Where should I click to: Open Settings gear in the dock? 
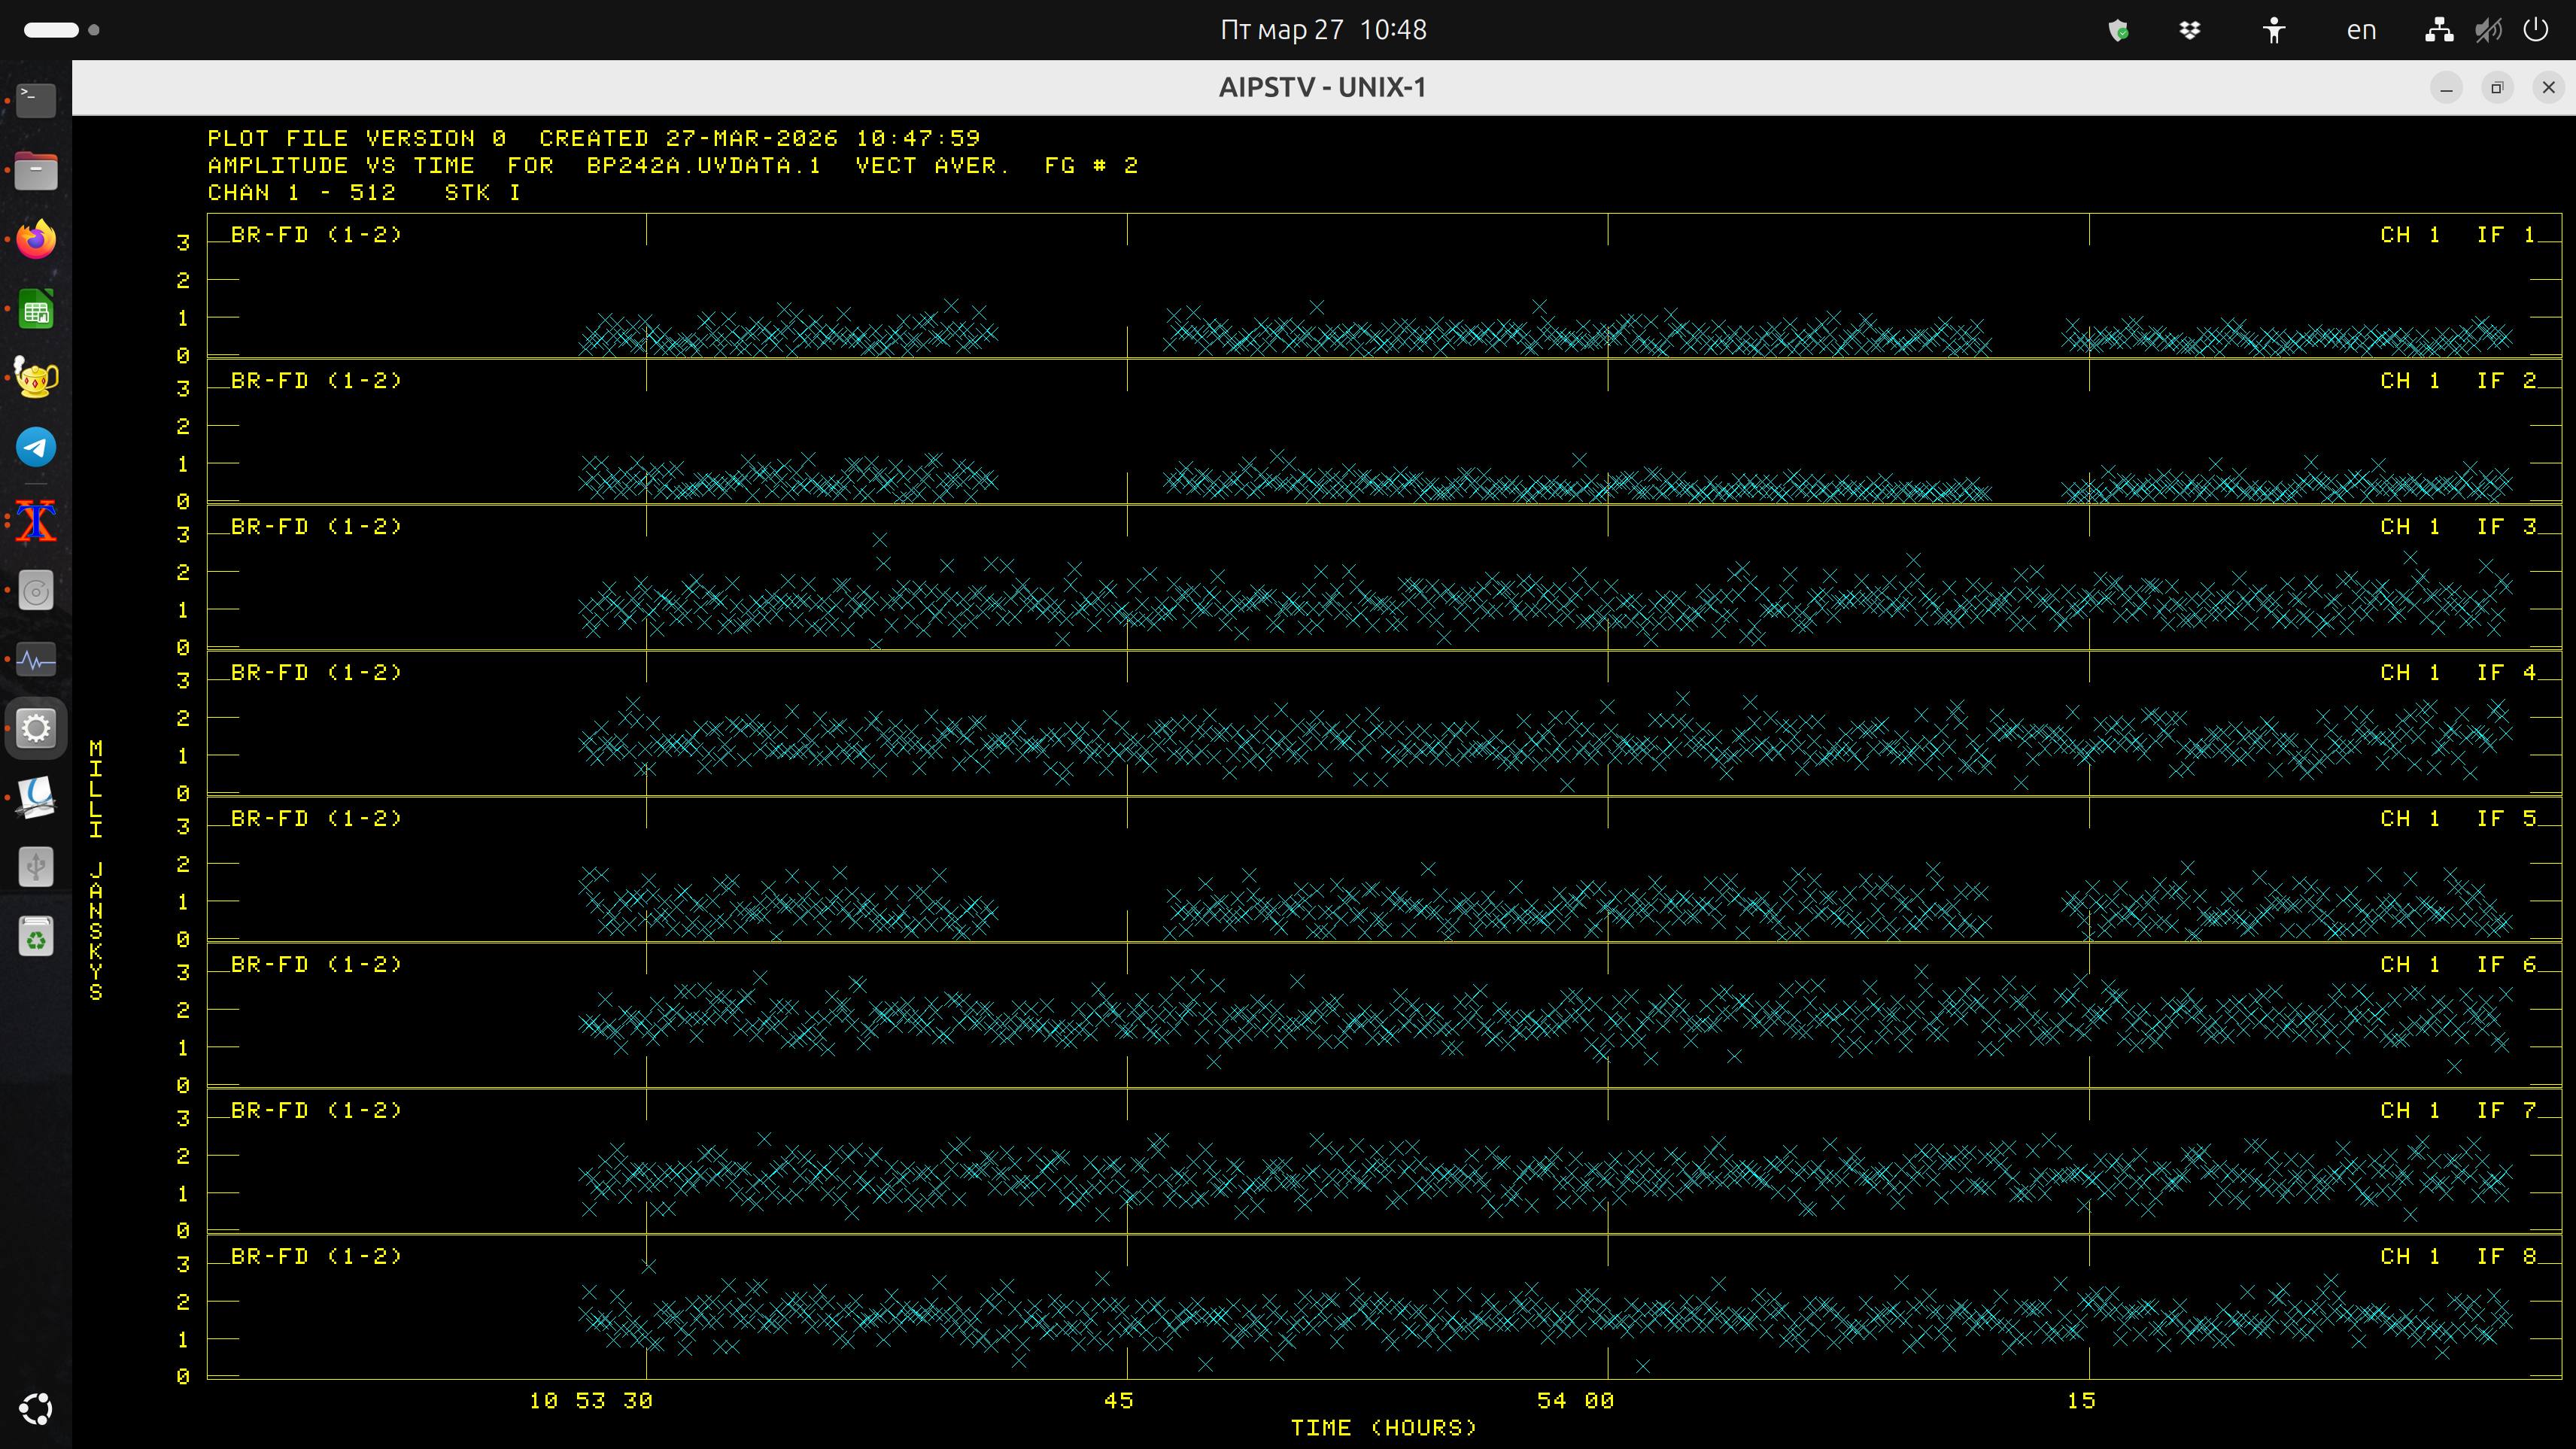click(x=36, y=728)
